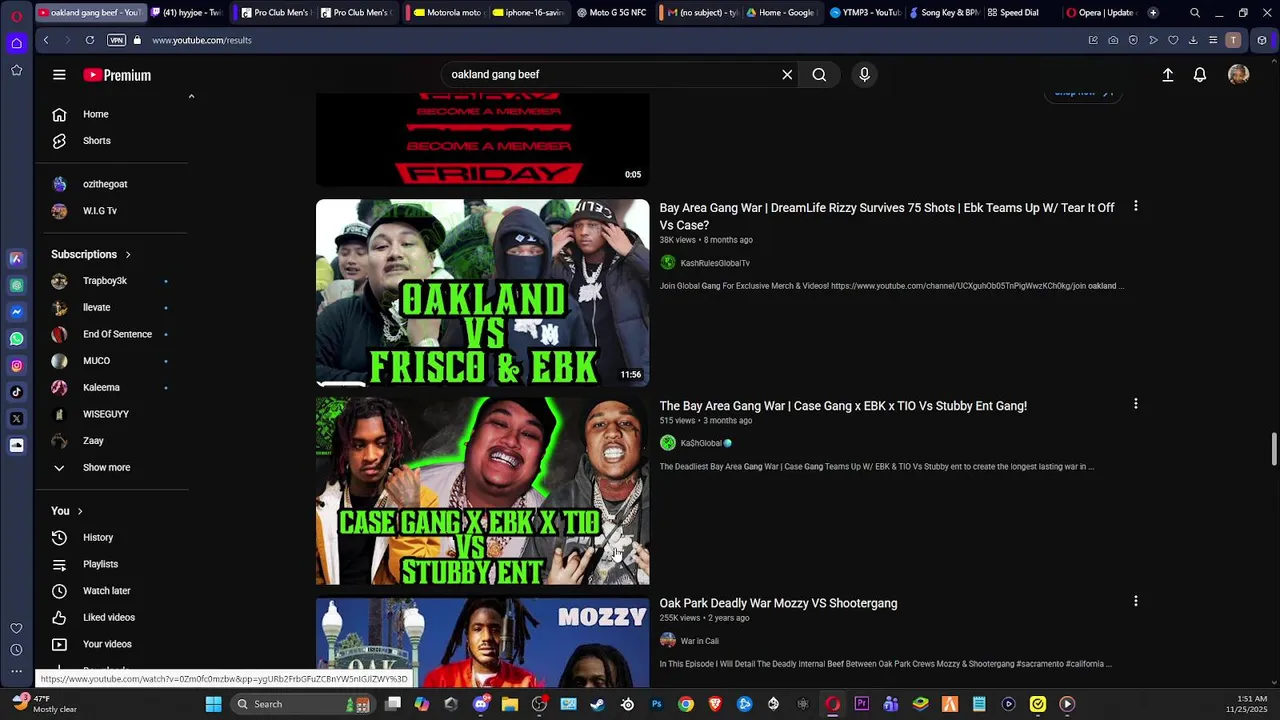Open the Windows Start button

point(213,704)
